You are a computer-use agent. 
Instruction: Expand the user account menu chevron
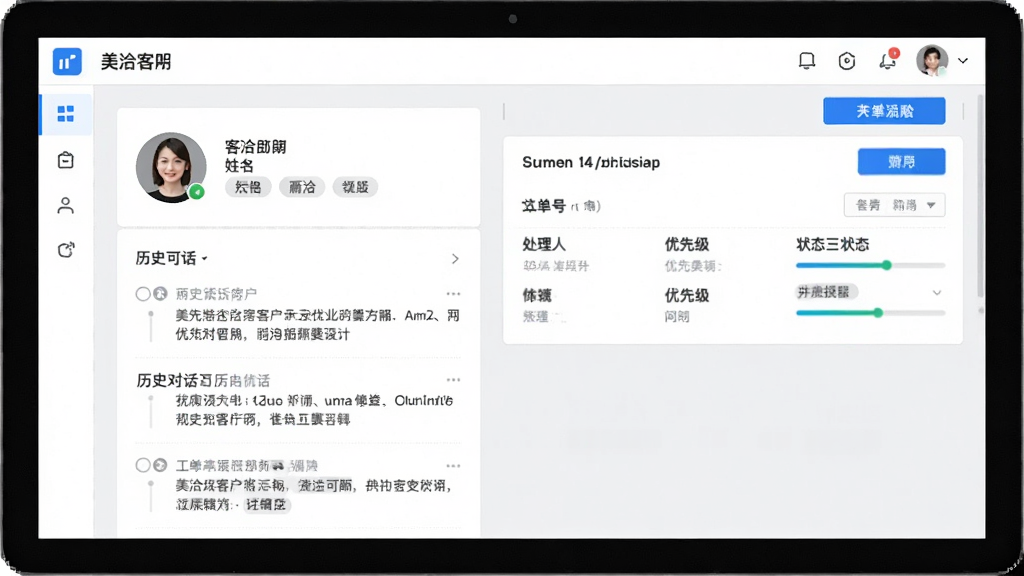(x=963, y=61)
